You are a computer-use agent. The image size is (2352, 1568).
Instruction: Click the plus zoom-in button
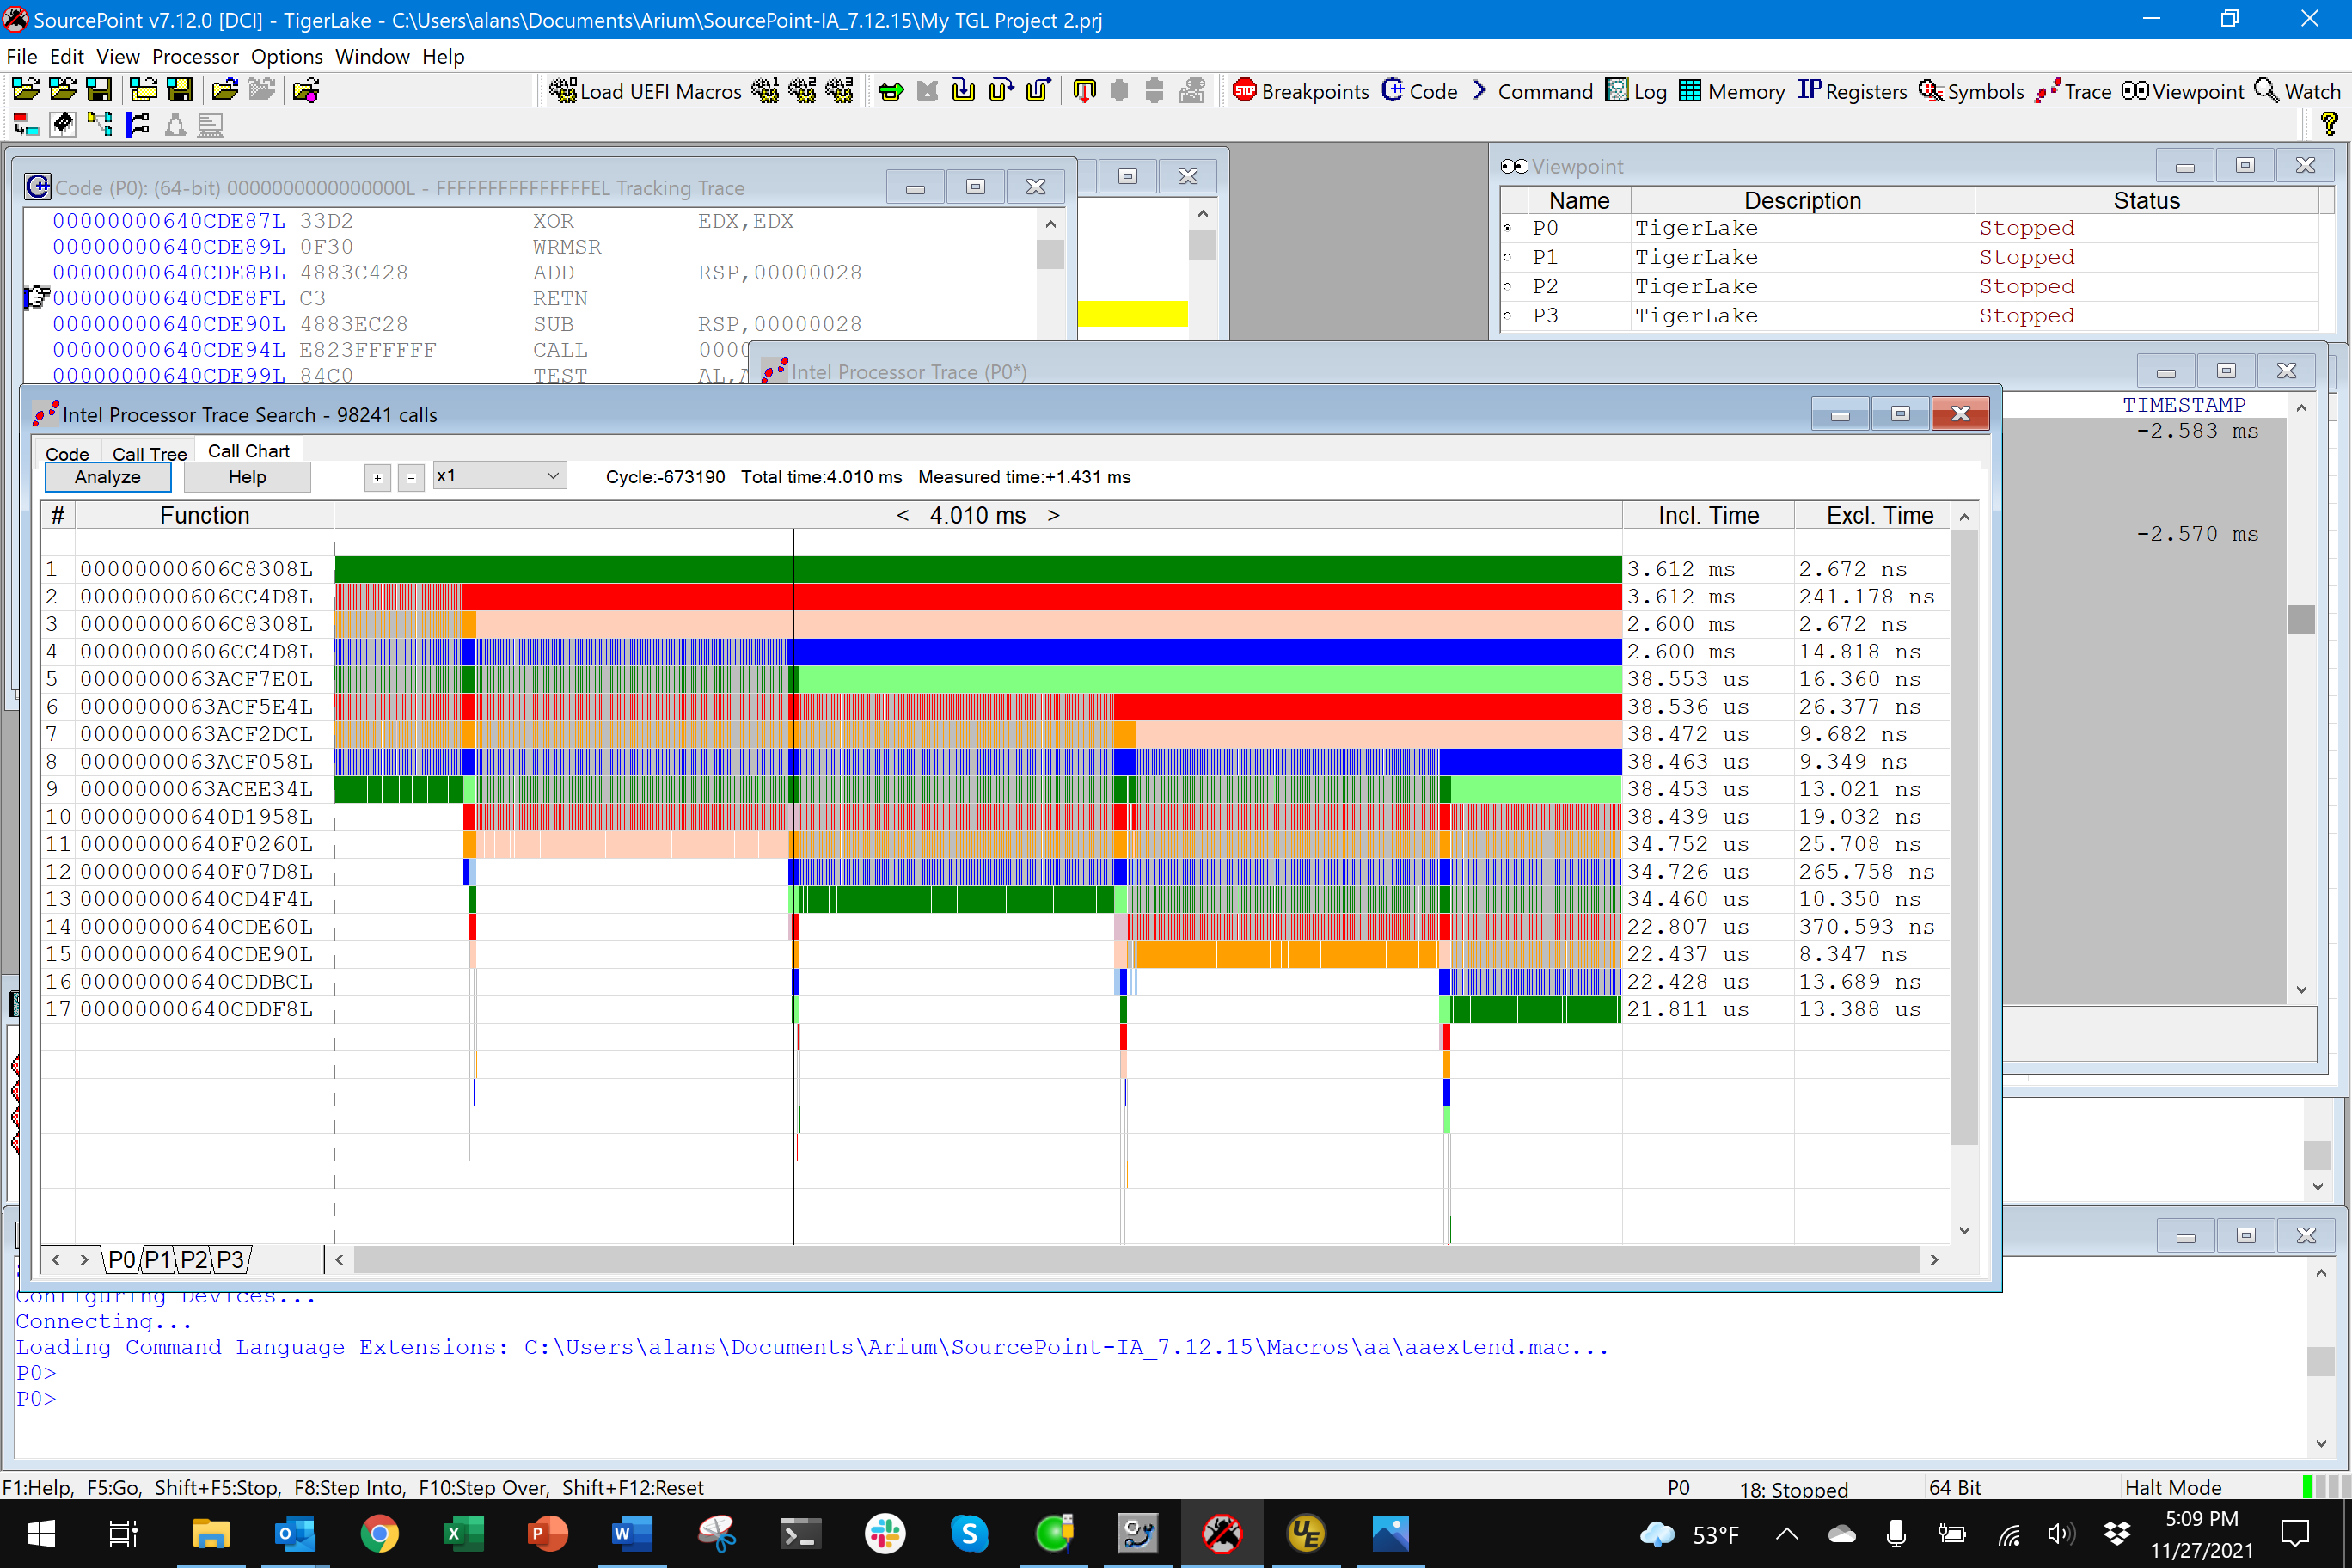(377, 478)
